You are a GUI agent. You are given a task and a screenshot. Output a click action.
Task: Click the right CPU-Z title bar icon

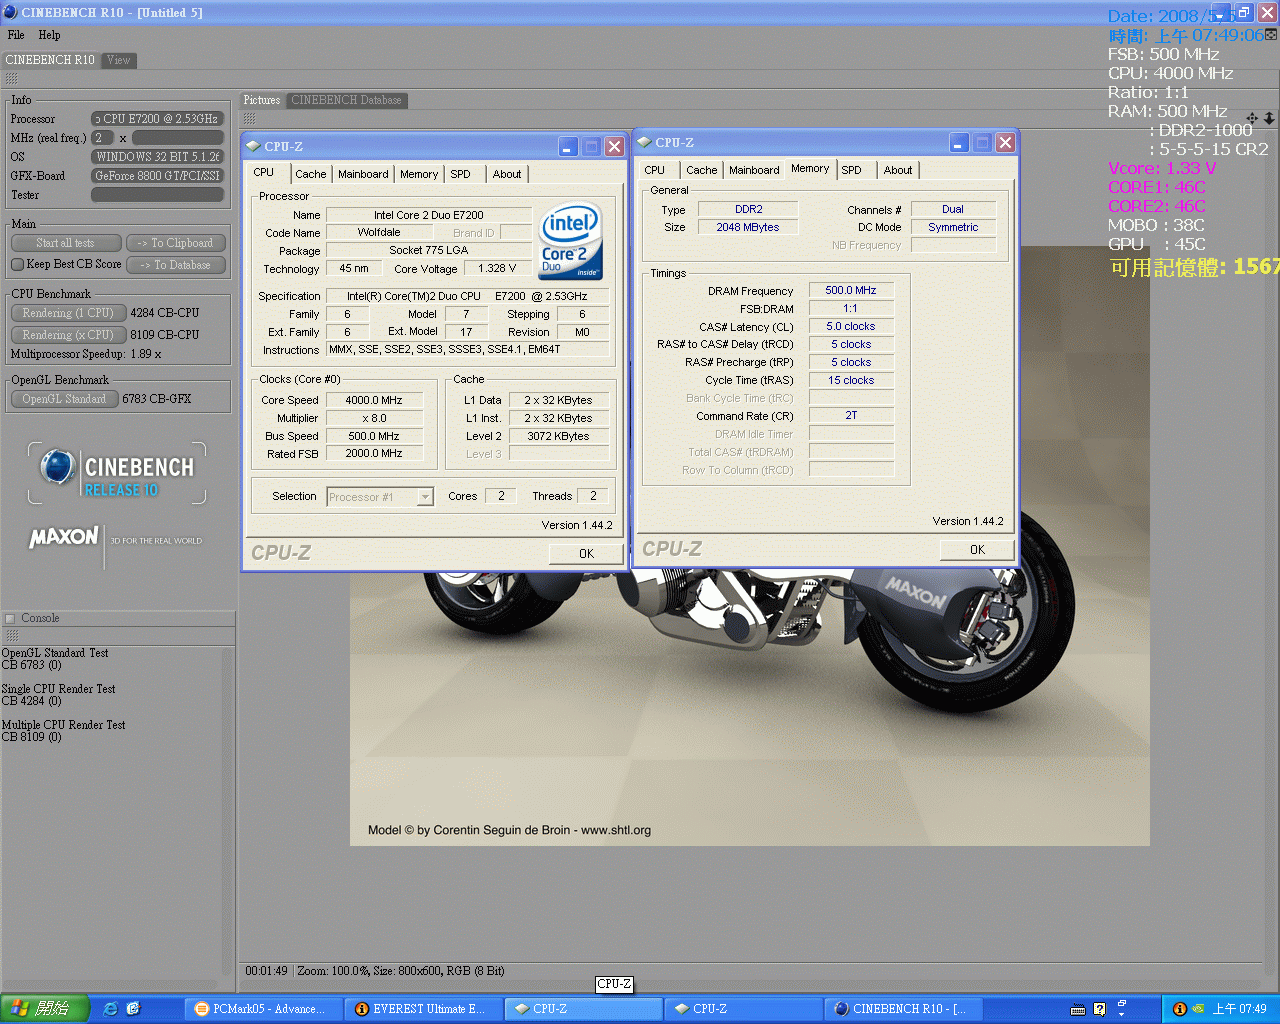pos(644,142)
